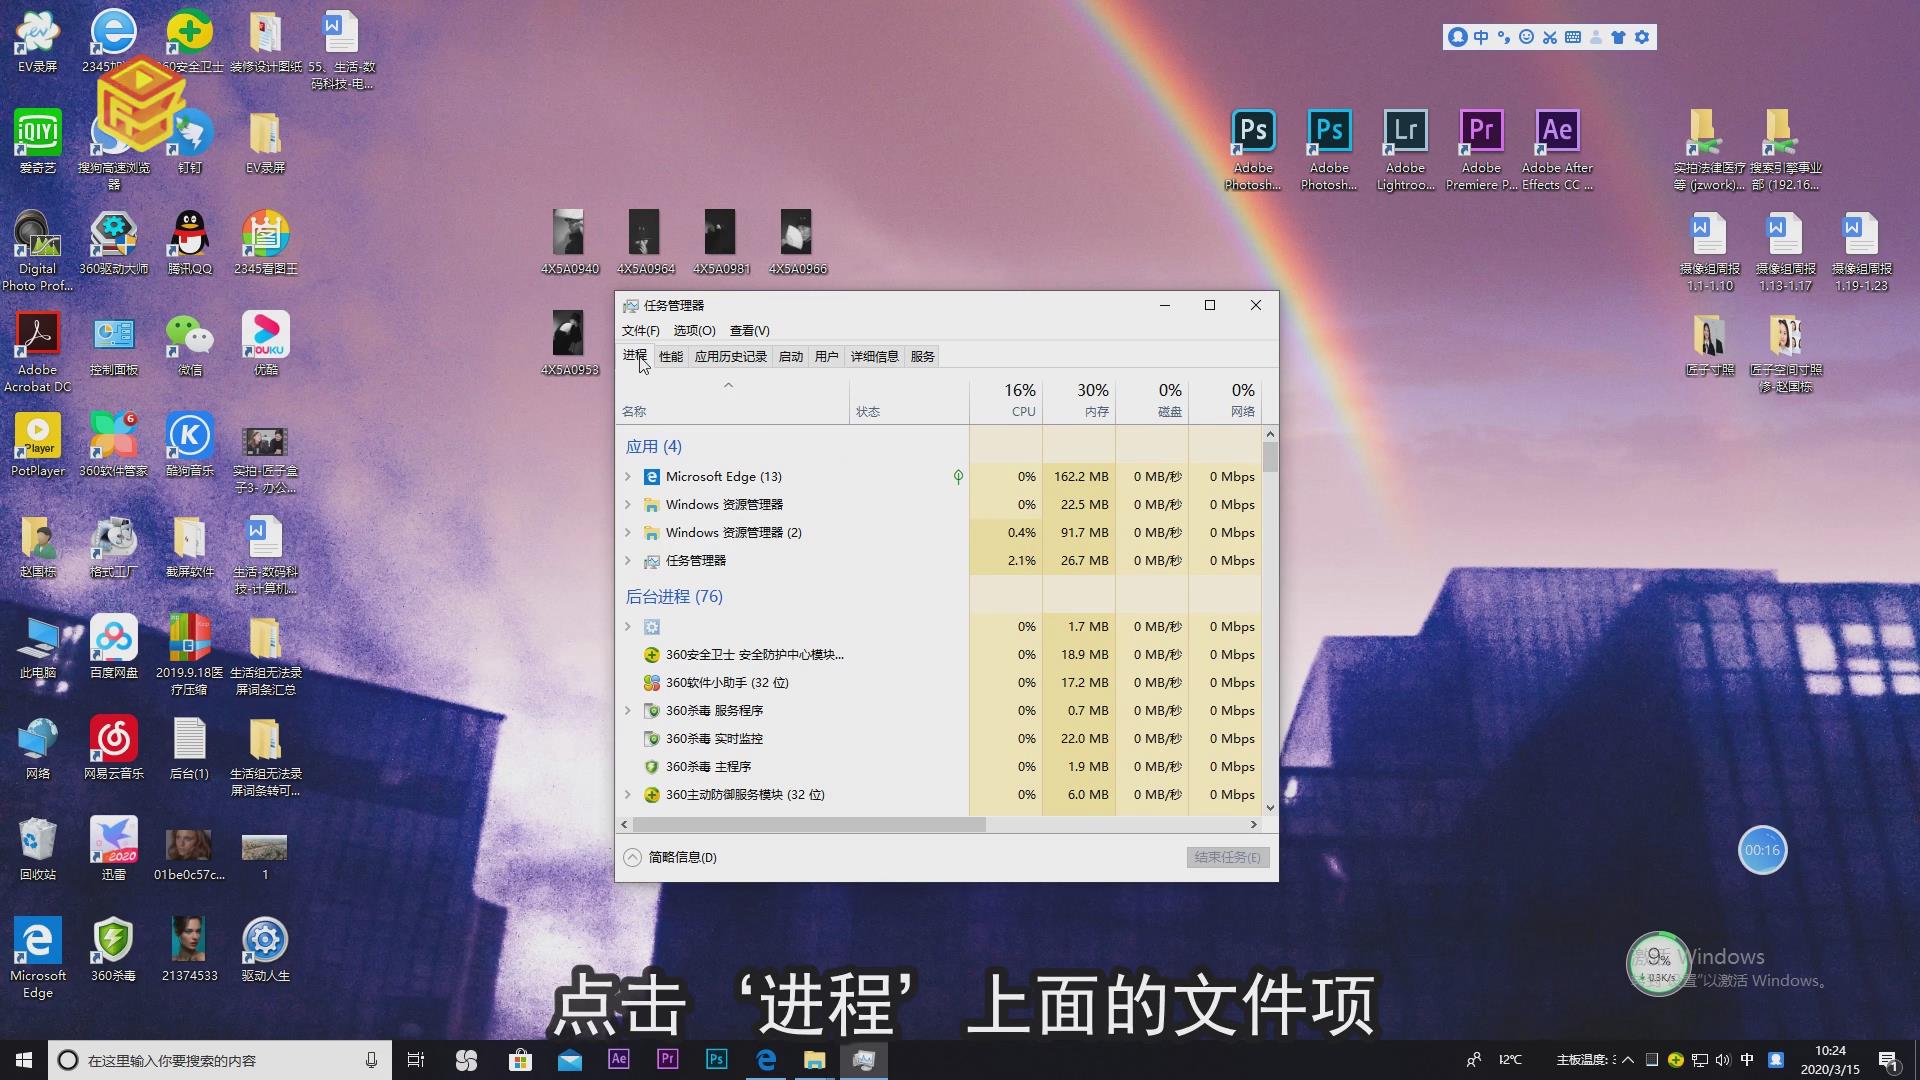This screenshot has width=1920, height=1080.
Task: Select the 百度网盘 desktop icon
Action: [114, 647]
